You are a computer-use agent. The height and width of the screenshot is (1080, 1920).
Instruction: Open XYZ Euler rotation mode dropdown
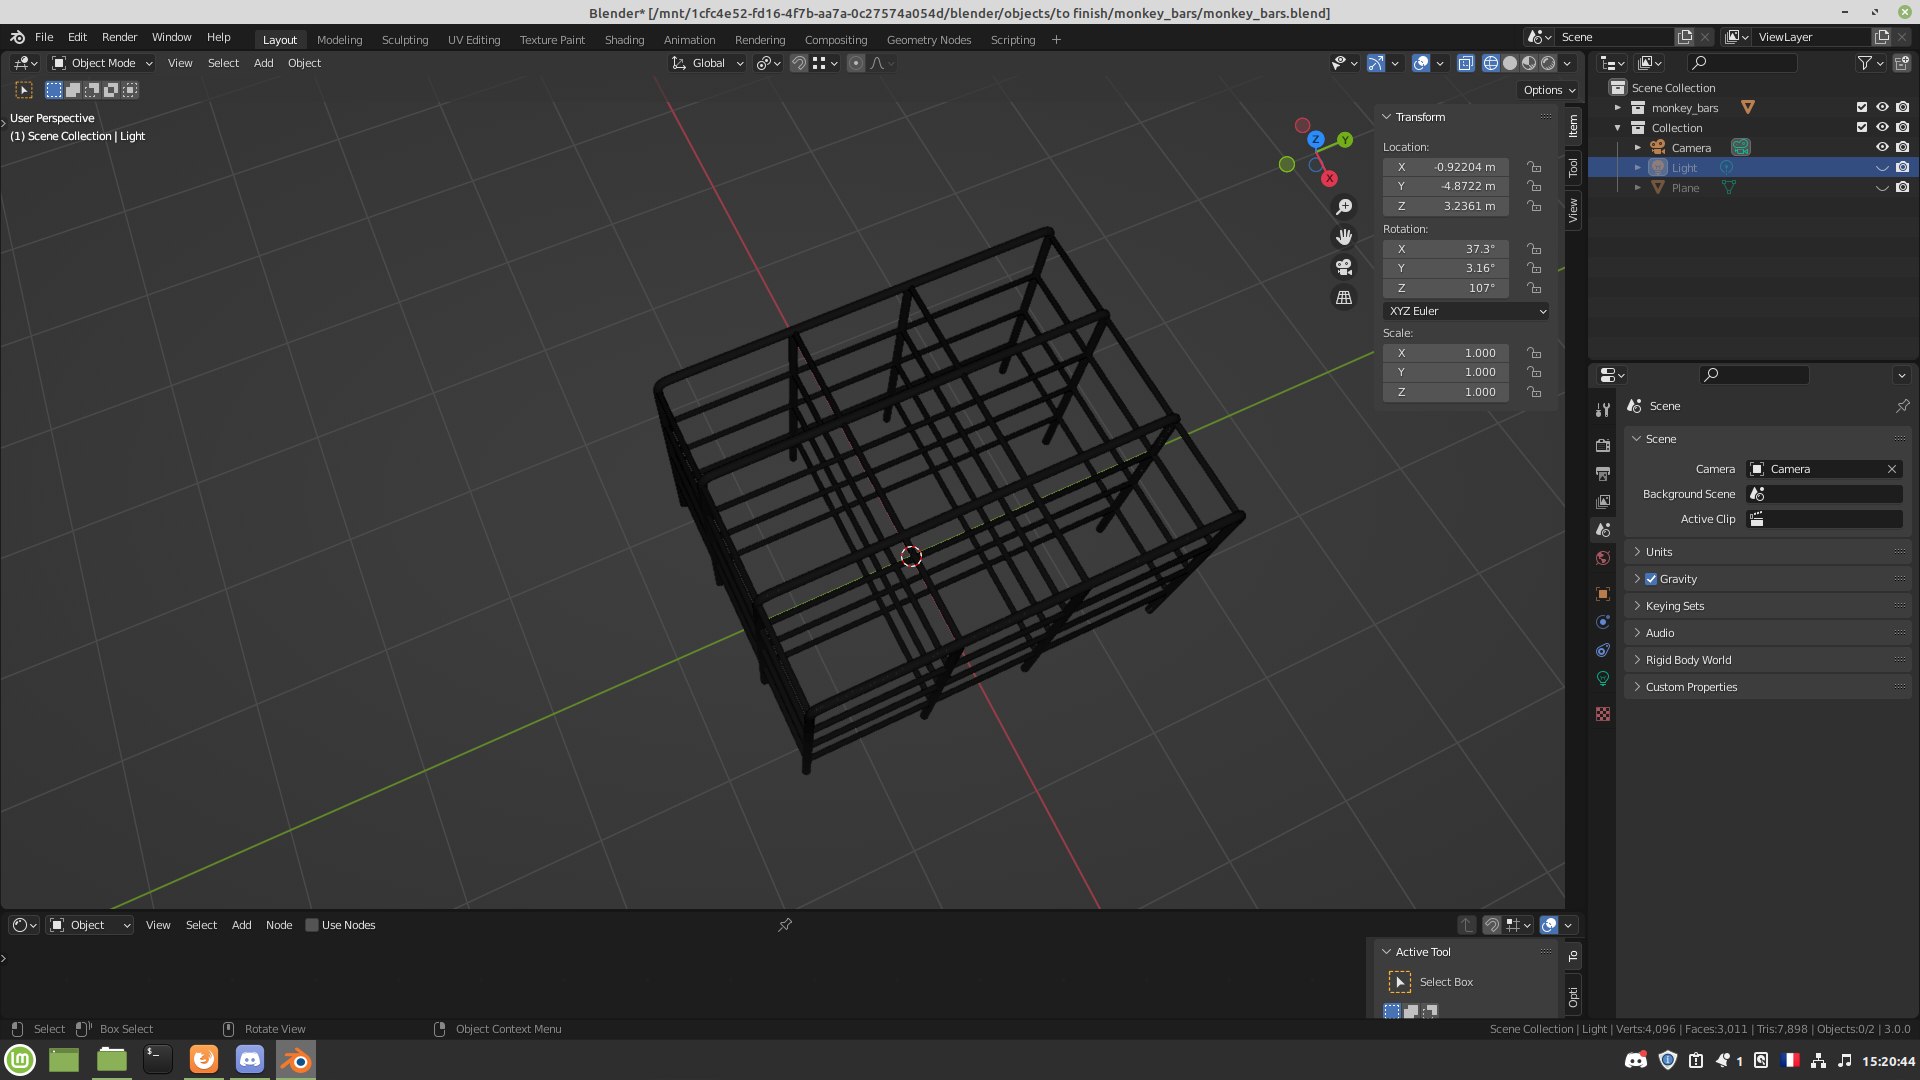pyautogui.click(x=1467, y=311)
